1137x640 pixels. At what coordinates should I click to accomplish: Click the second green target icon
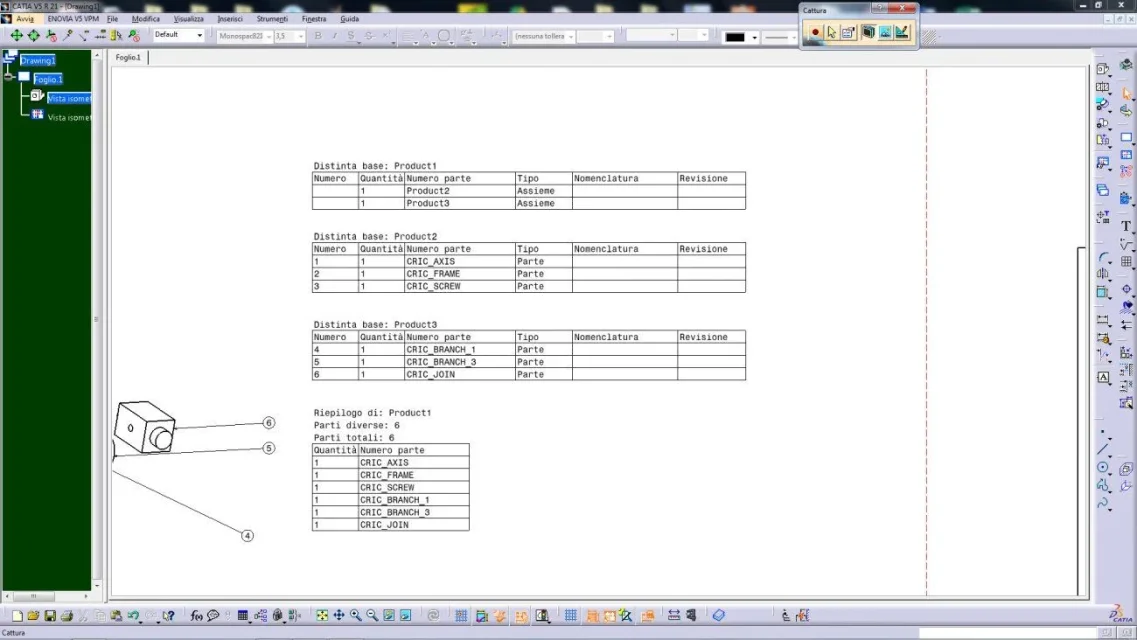click(x=33, y=36)
